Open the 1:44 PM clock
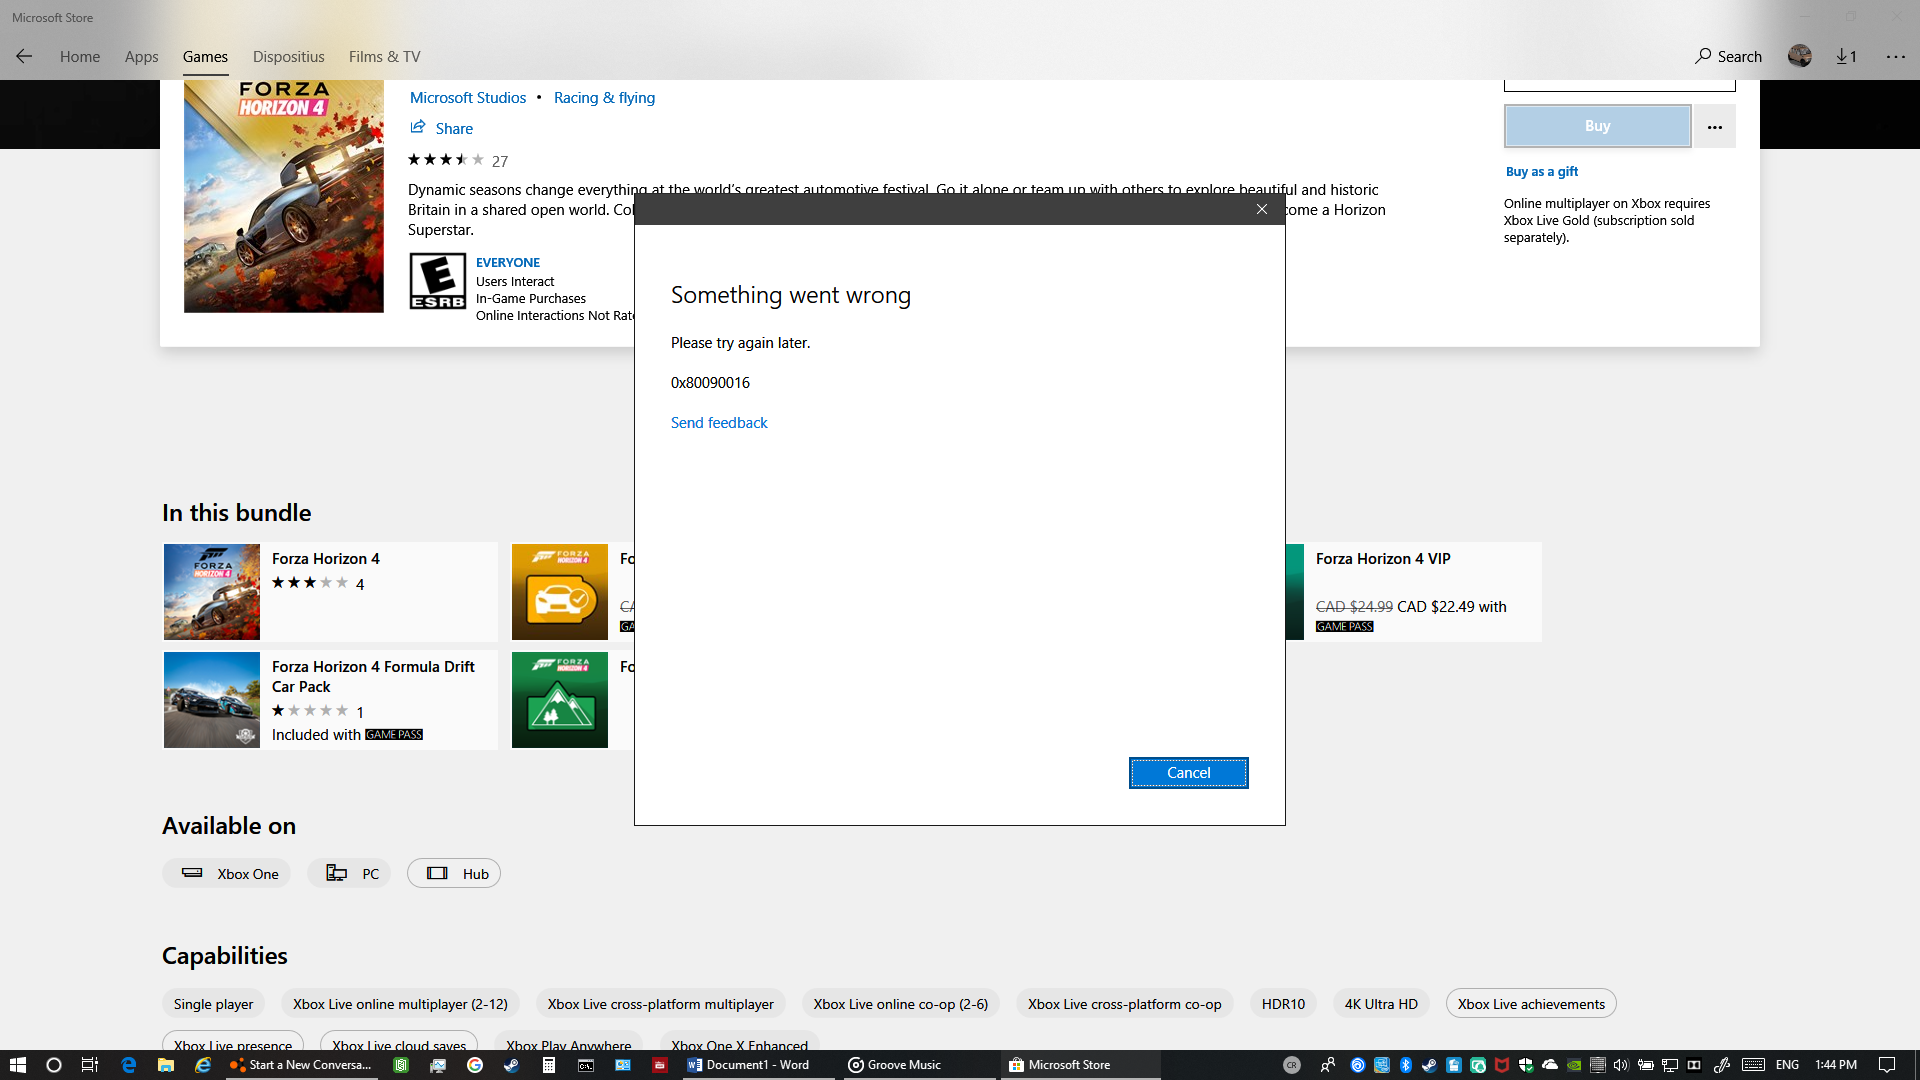 click(x=1836, y=1065)
